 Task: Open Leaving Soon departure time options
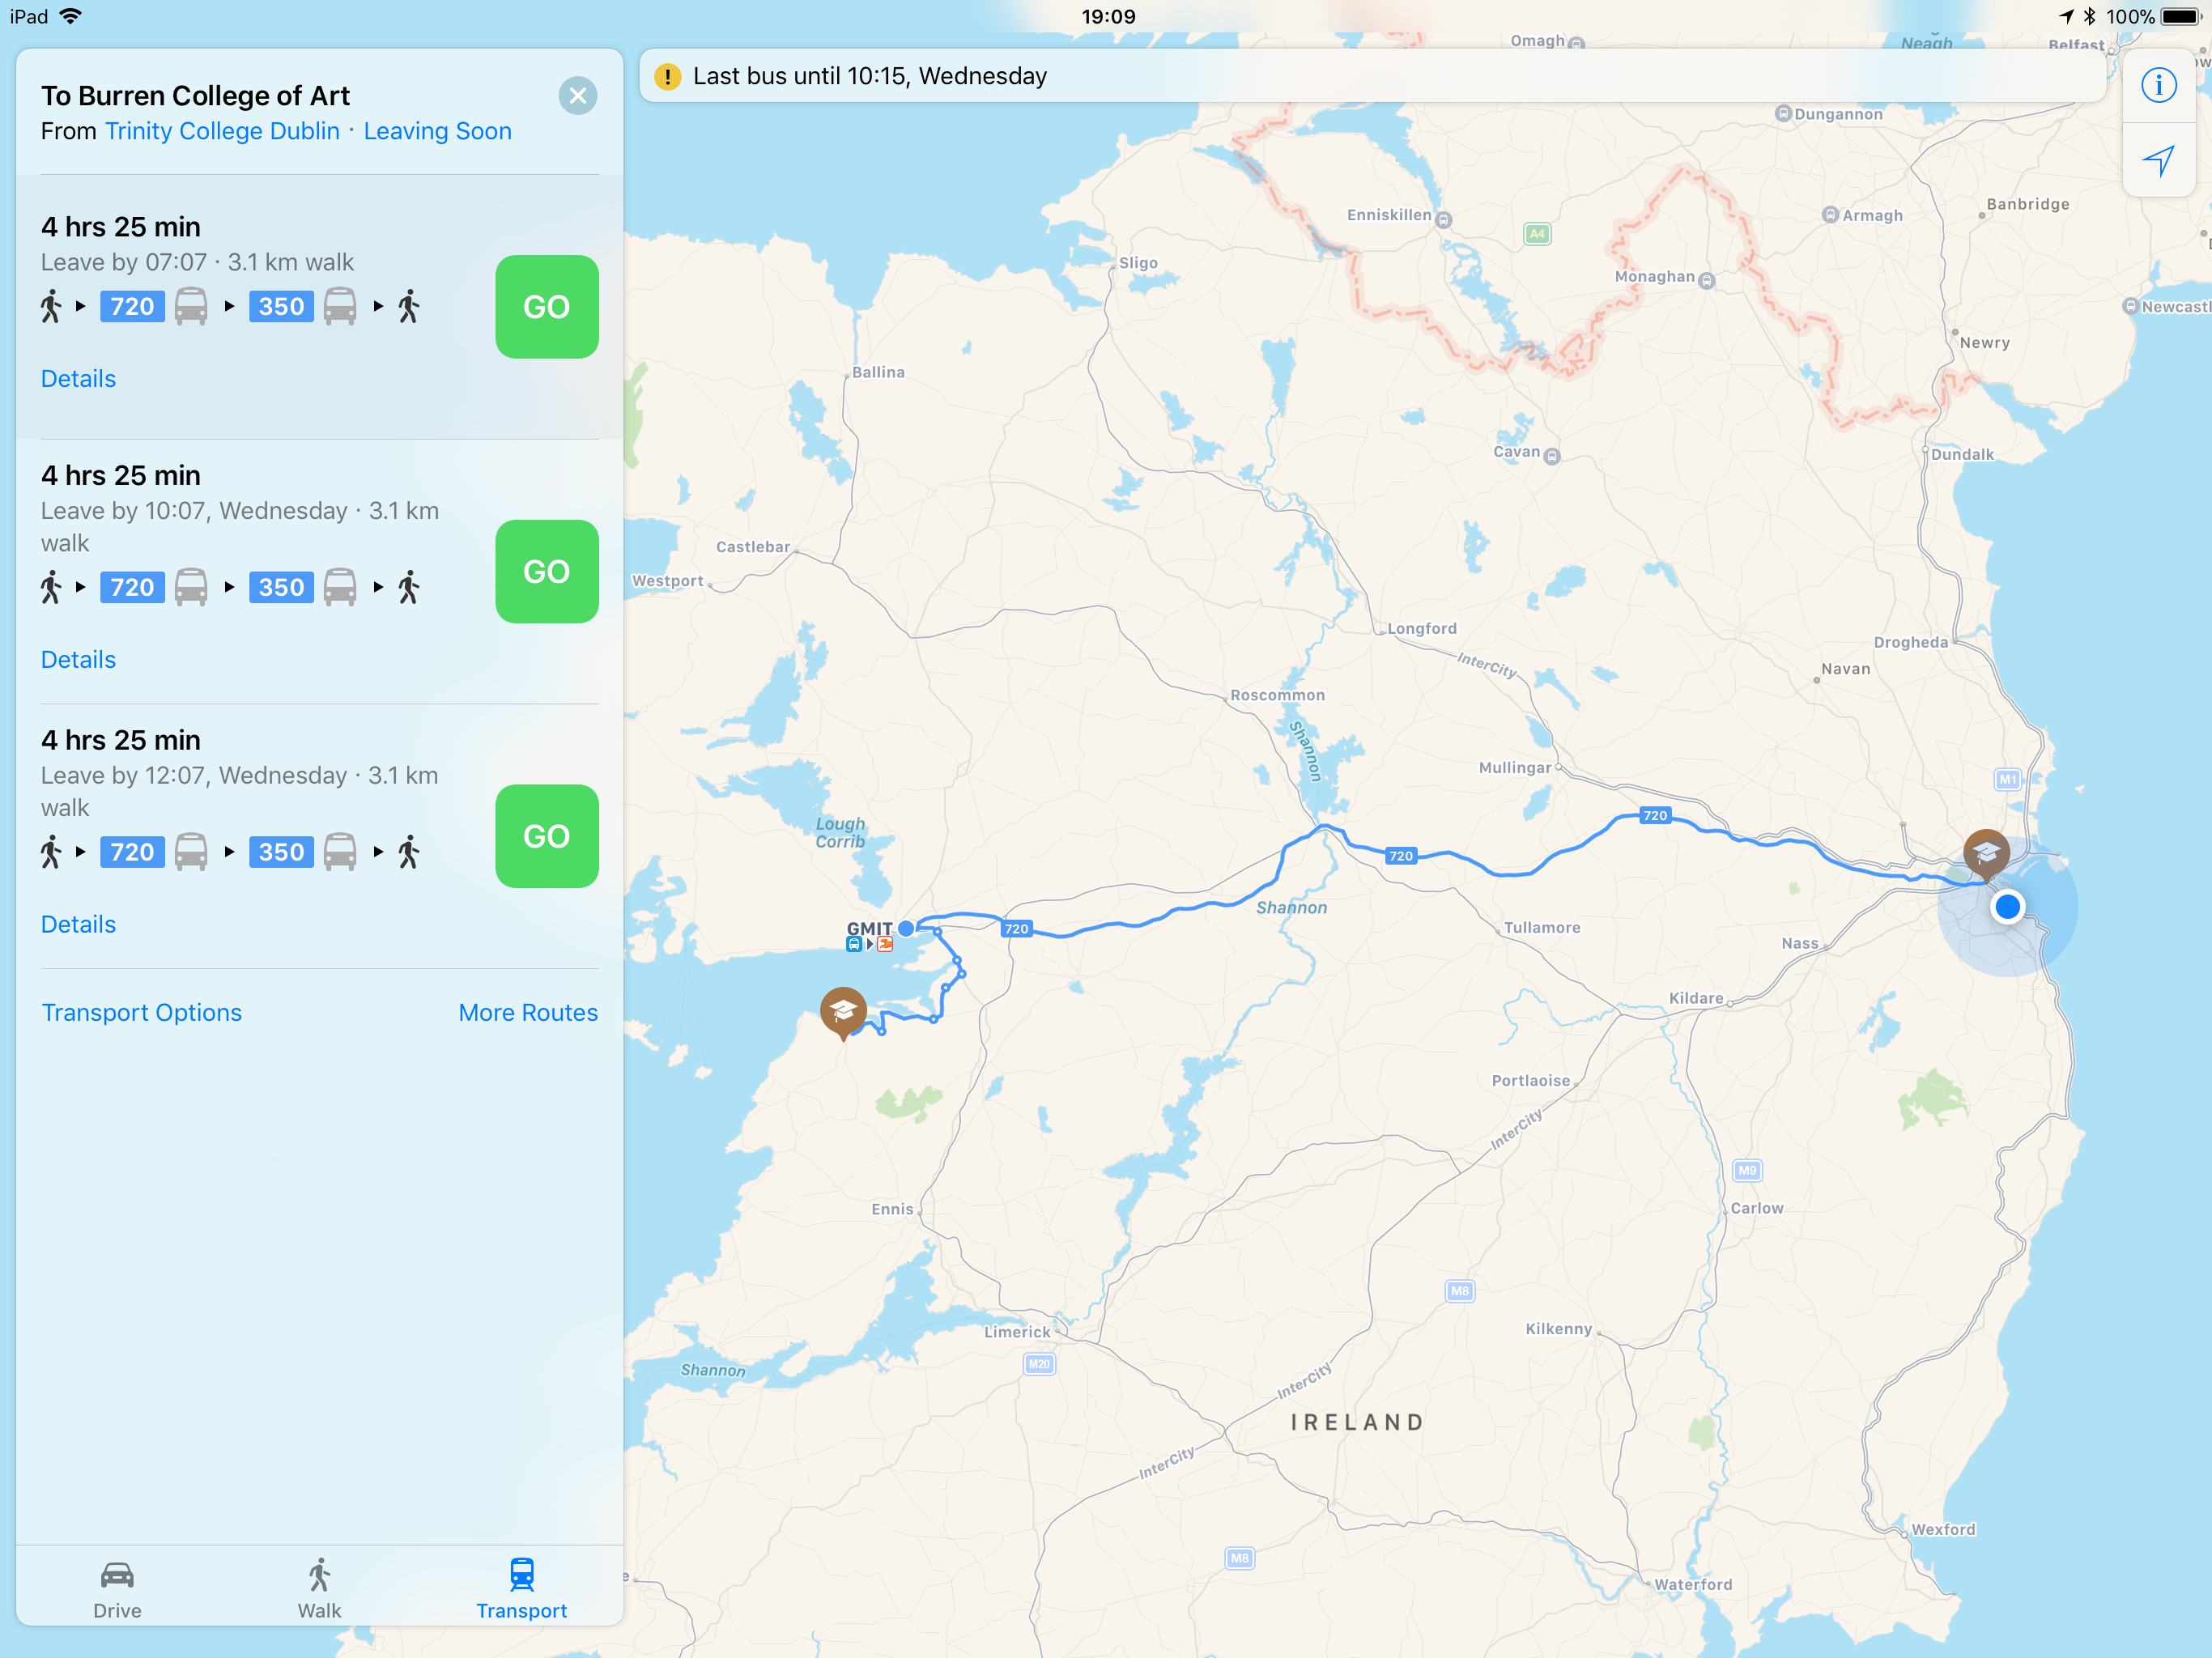[437, 131]
